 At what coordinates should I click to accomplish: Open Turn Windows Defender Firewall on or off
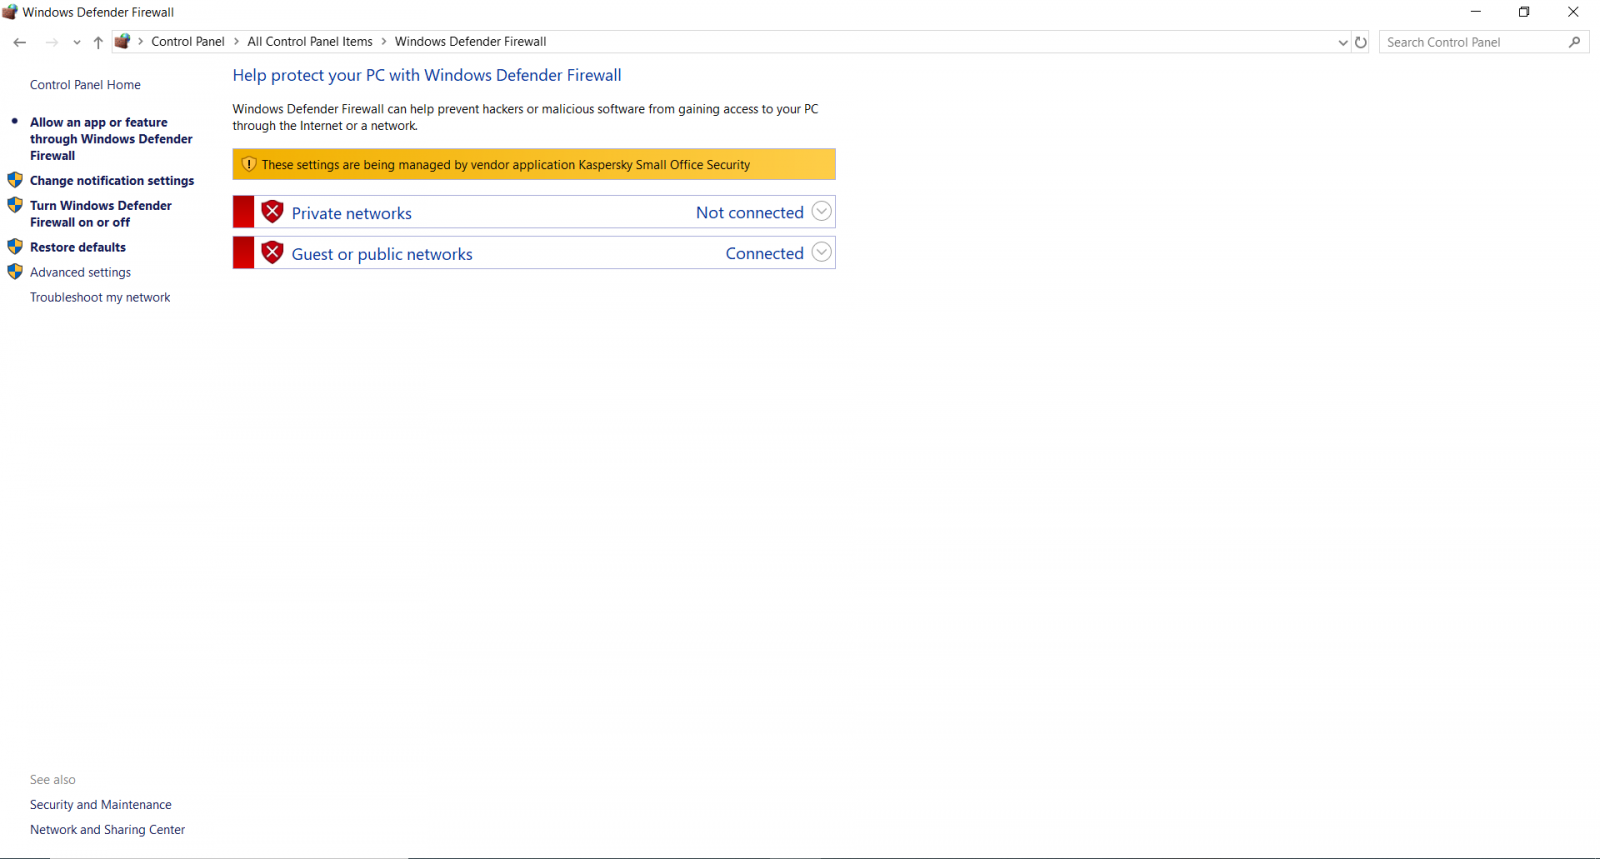(x=100, y=214)
